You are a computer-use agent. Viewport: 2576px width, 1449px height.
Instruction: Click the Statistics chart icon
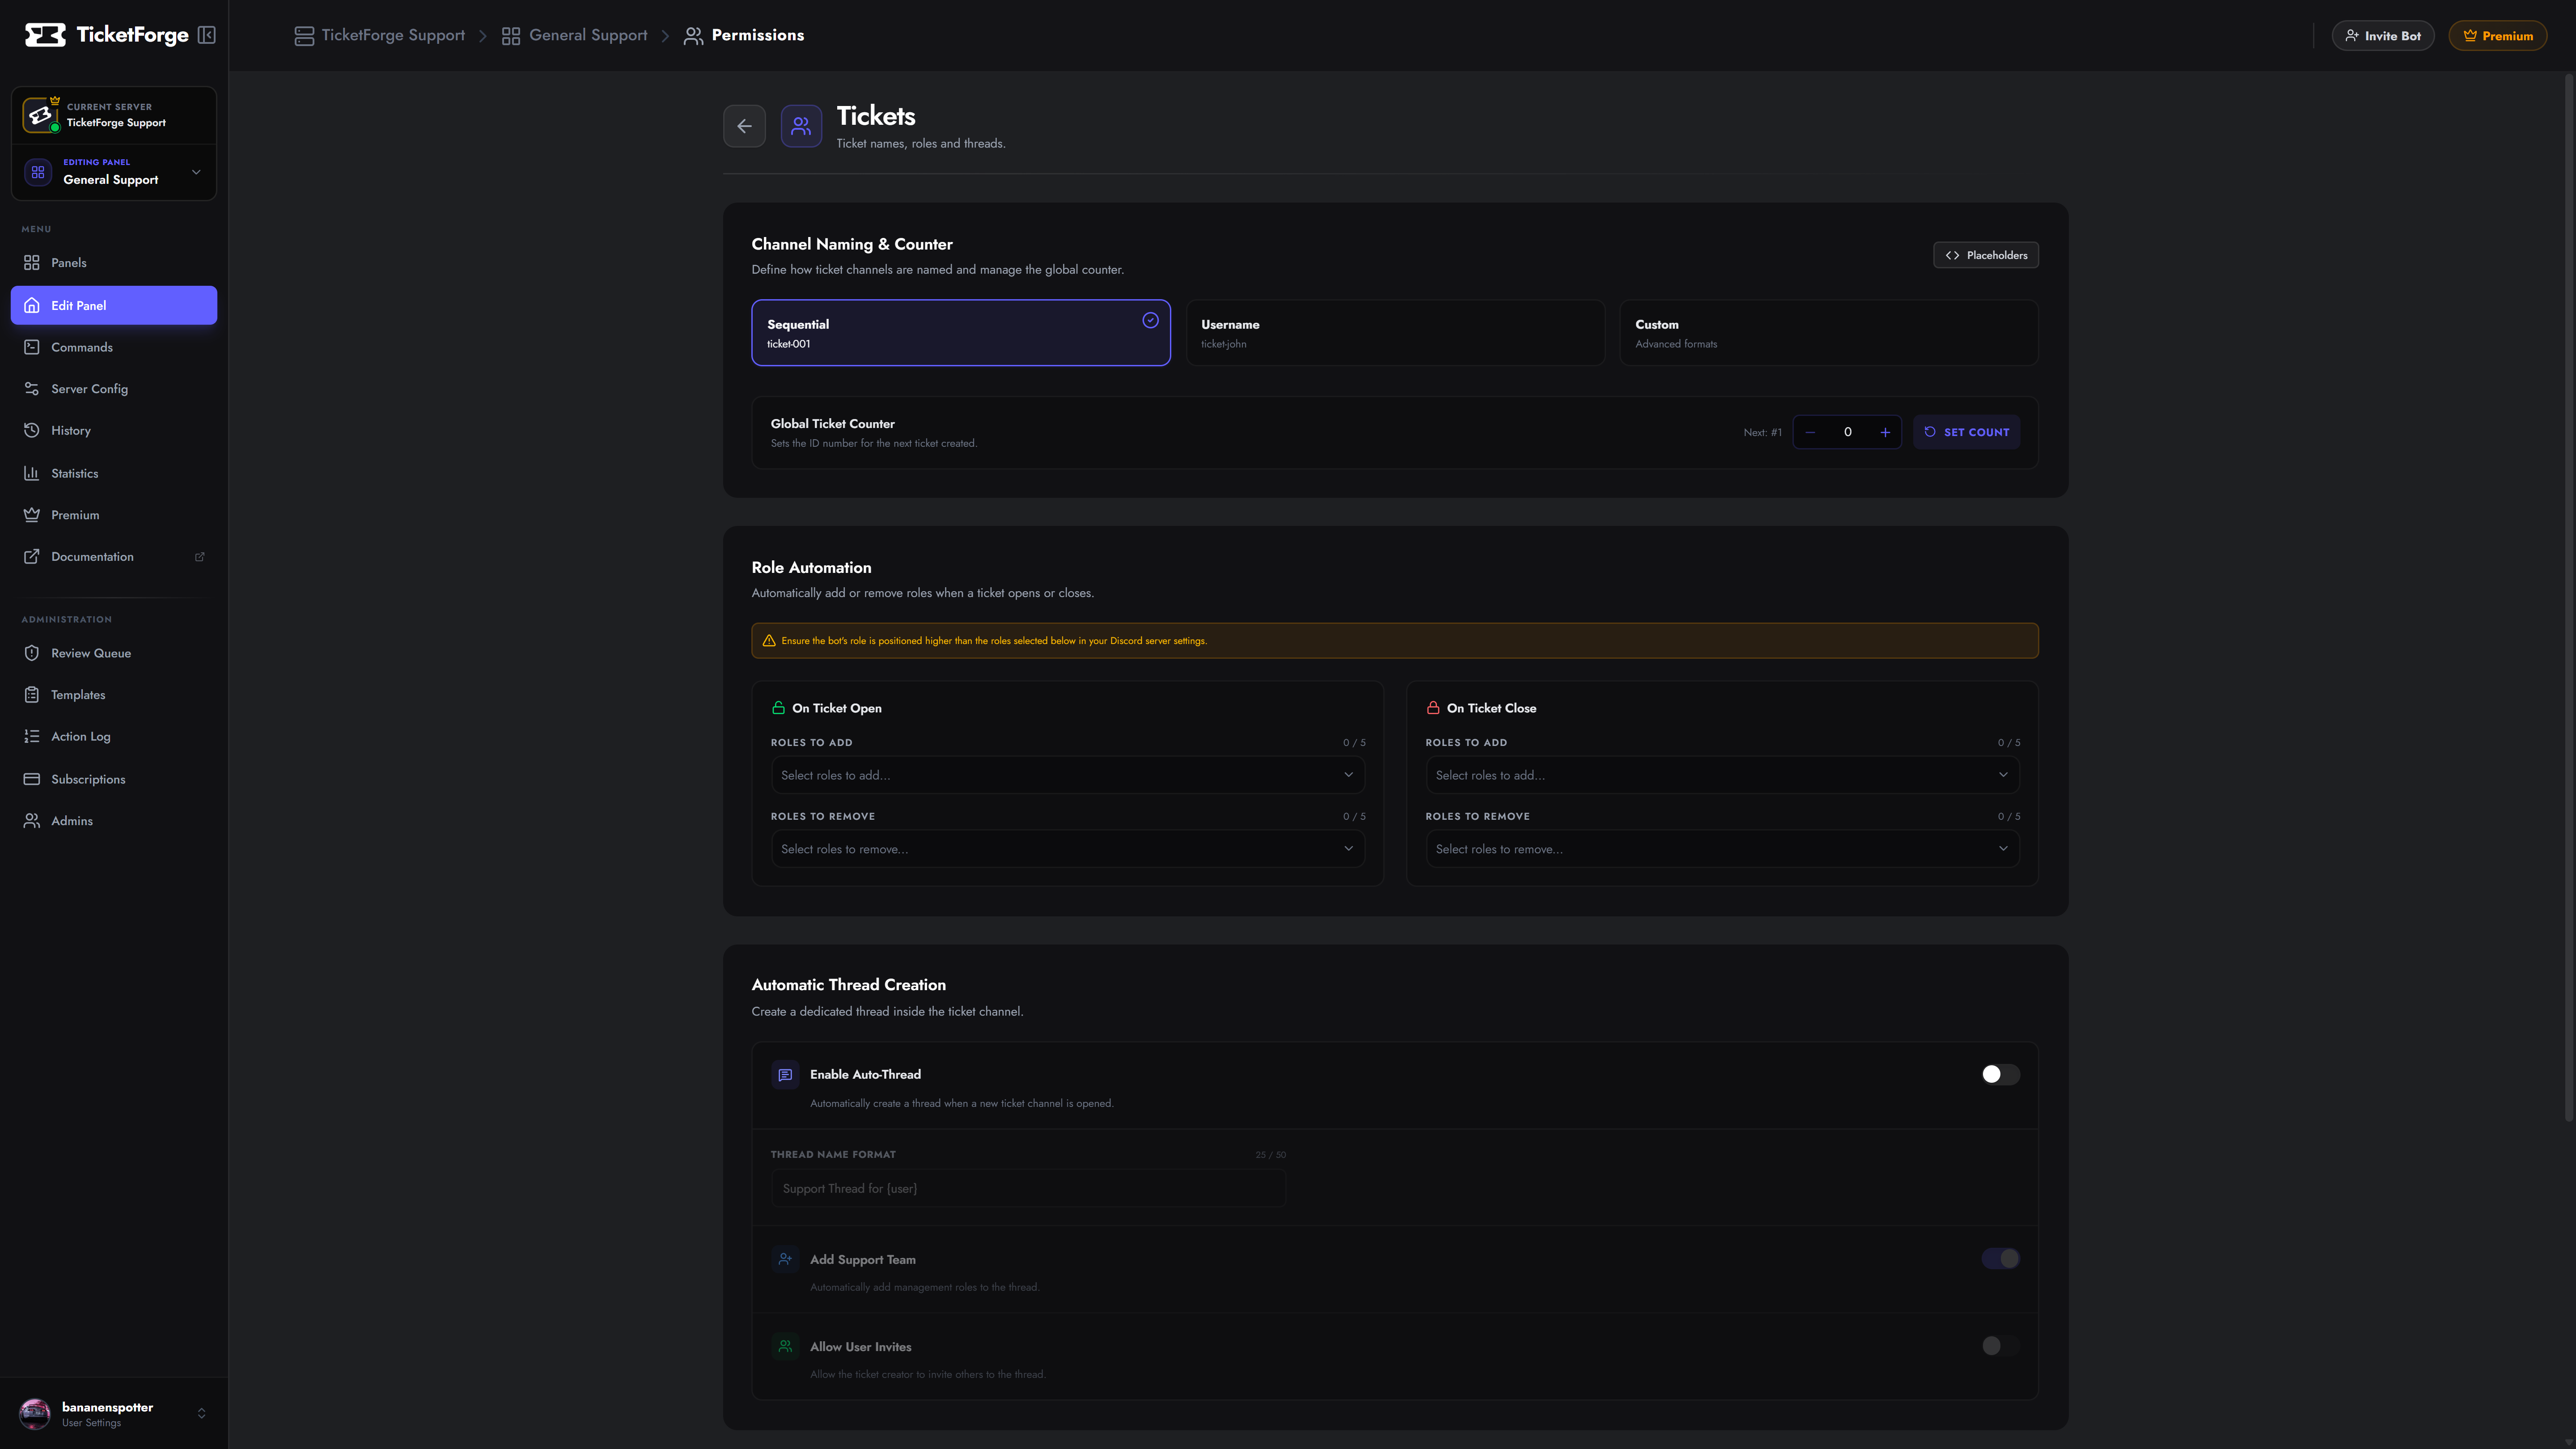click(x=32, y=473)
